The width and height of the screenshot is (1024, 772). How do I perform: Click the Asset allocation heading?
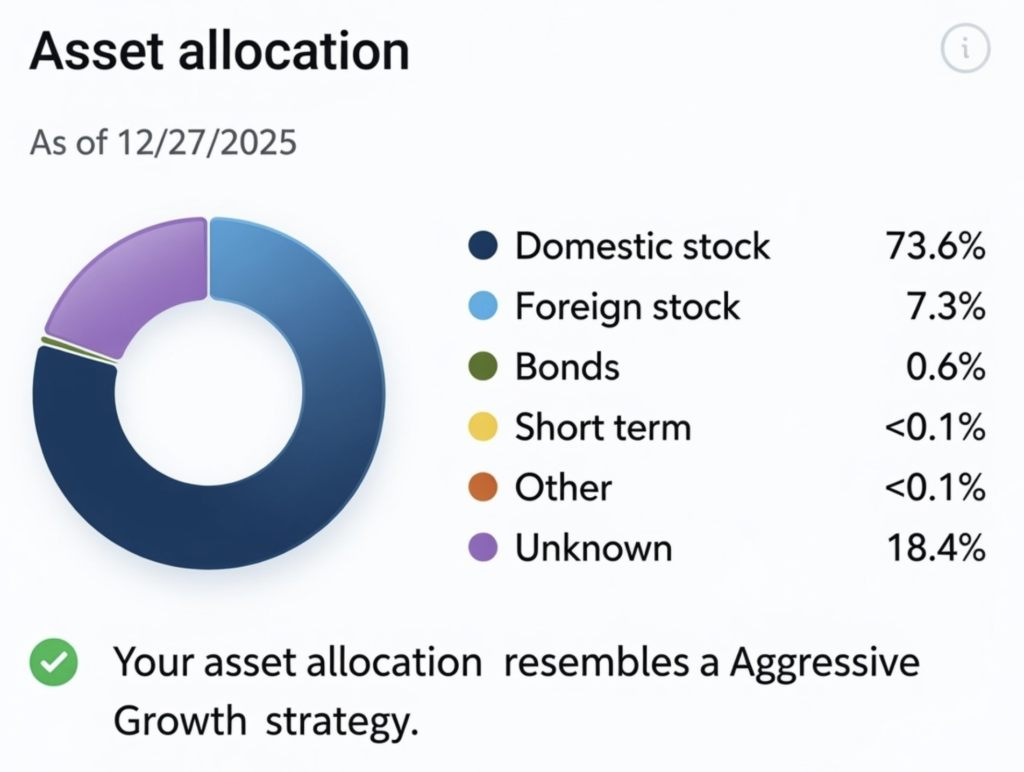click(220, 52)
